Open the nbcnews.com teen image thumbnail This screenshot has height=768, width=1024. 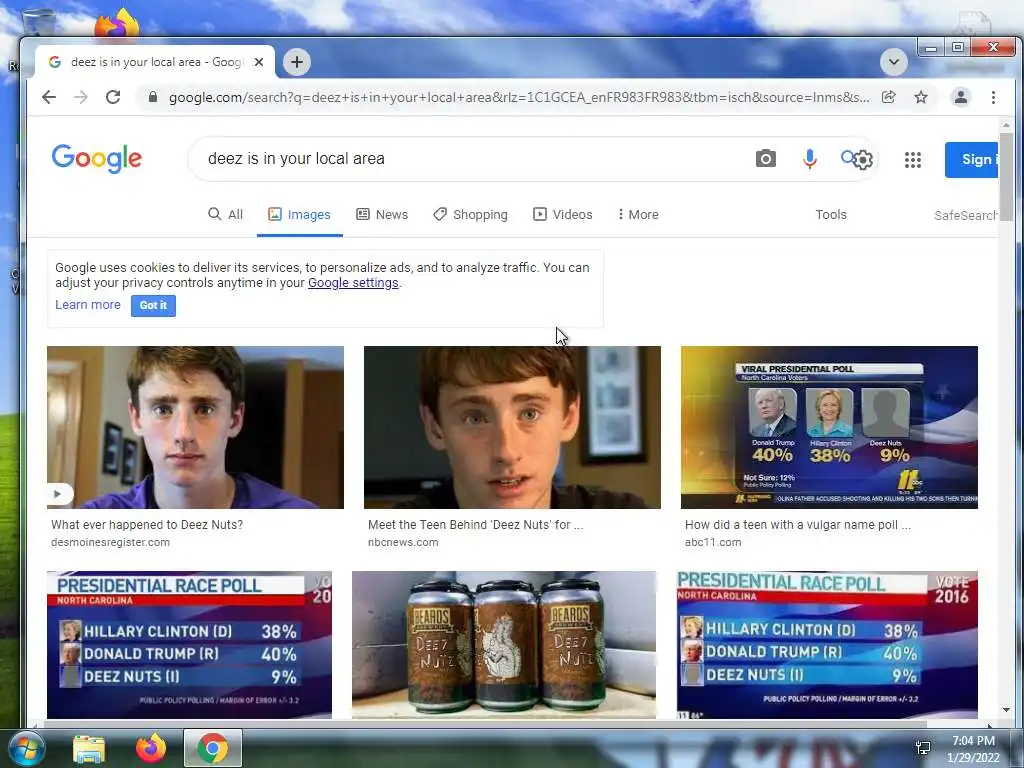click(512, 427)
